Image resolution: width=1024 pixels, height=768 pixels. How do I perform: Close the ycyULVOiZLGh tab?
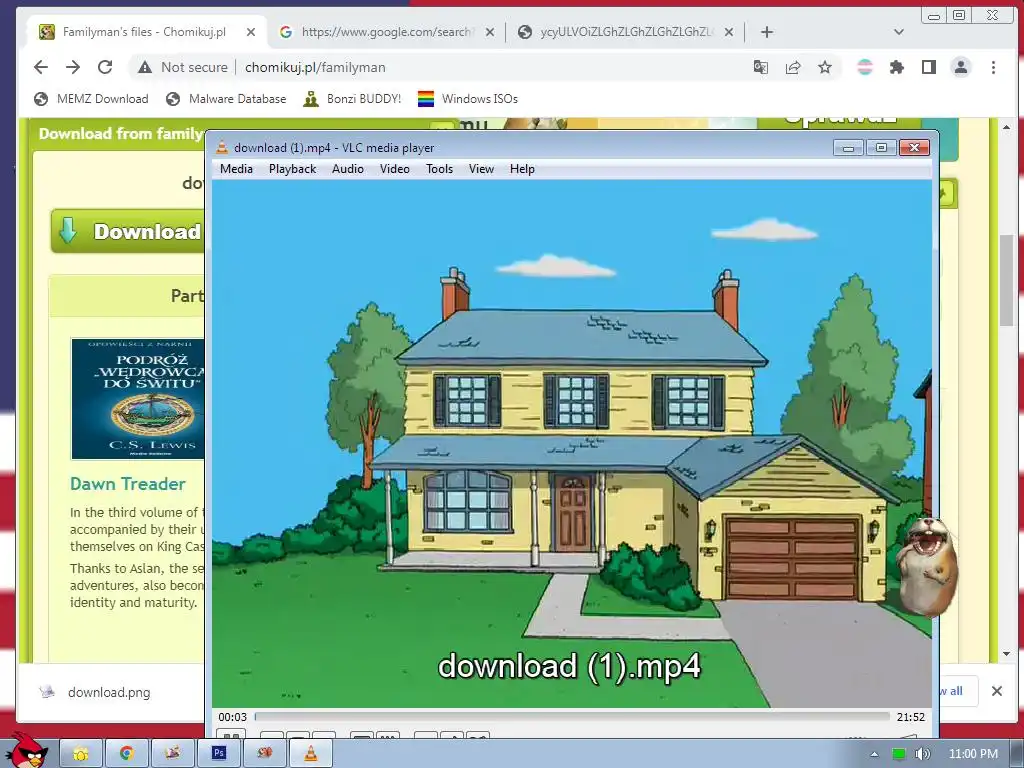pyautogui.click(x=729, y=32)
